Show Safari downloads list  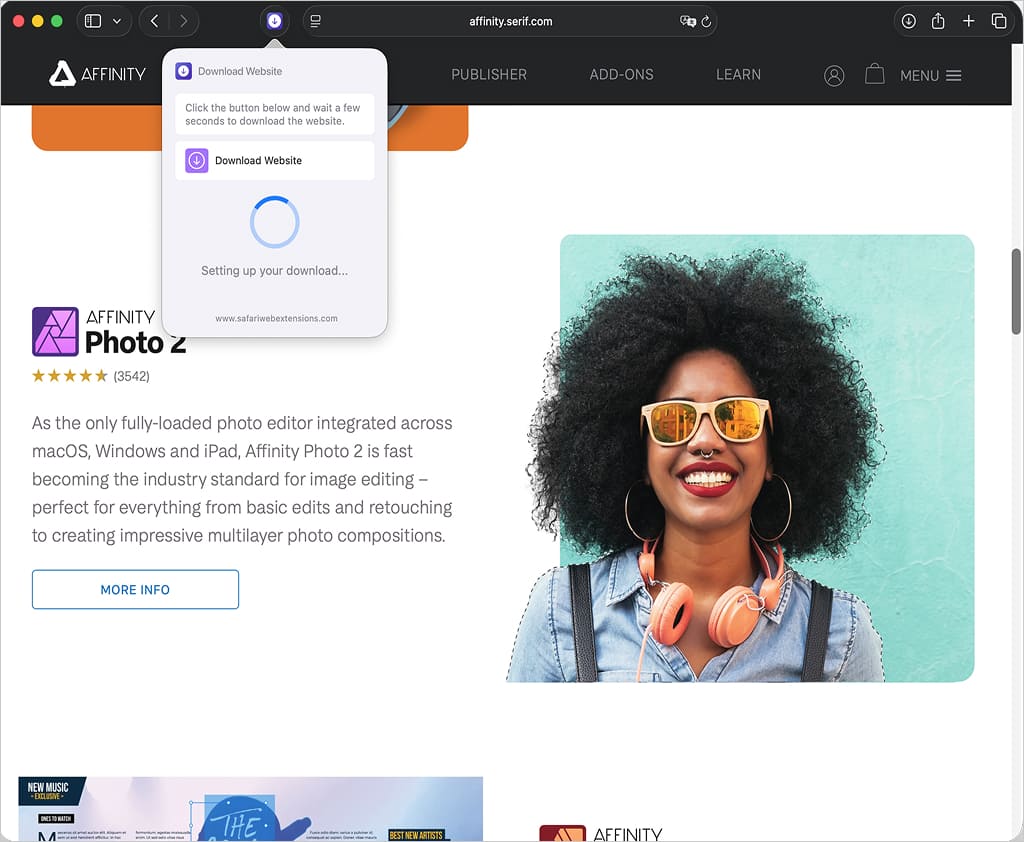(909, 21)
